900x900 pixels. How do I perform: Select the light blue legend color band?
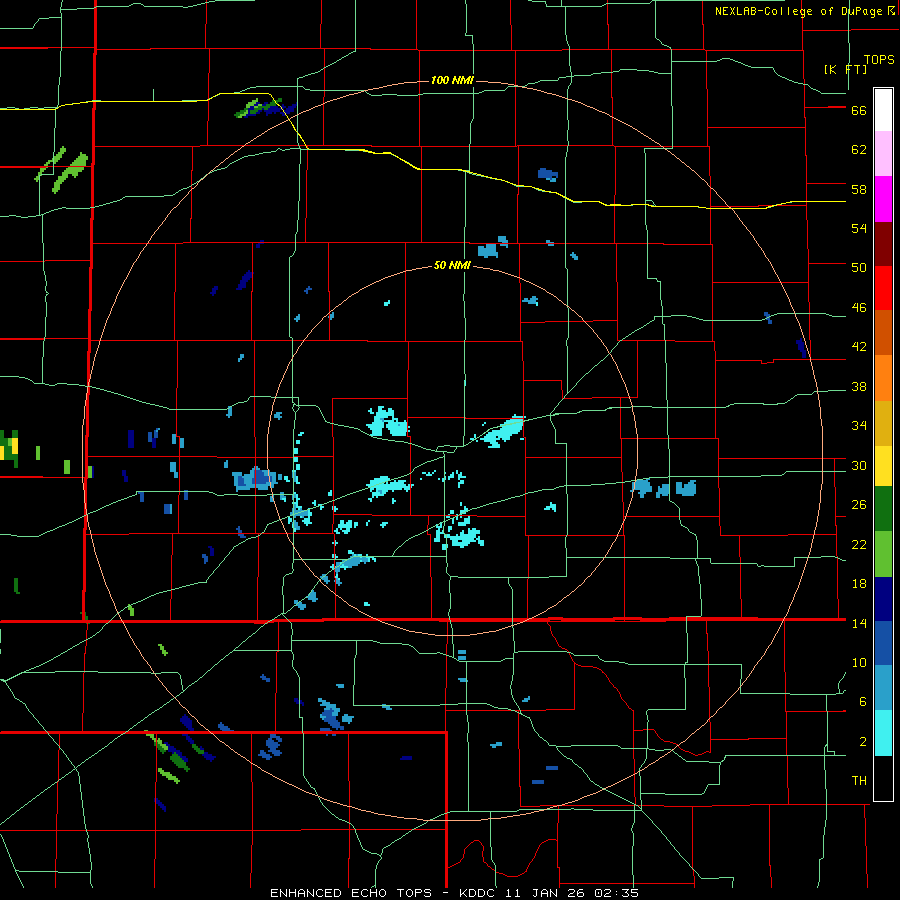click(x=883, y=688)
